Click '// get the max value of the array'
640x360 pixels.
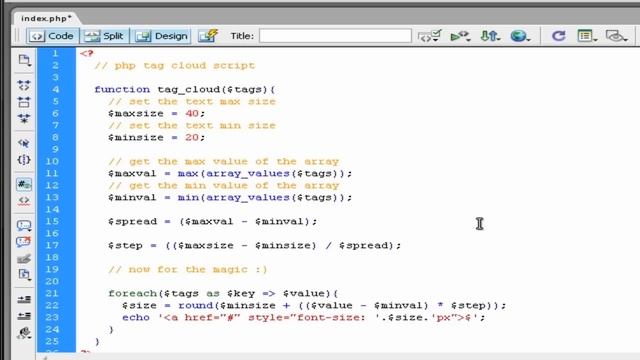point(224,162)
